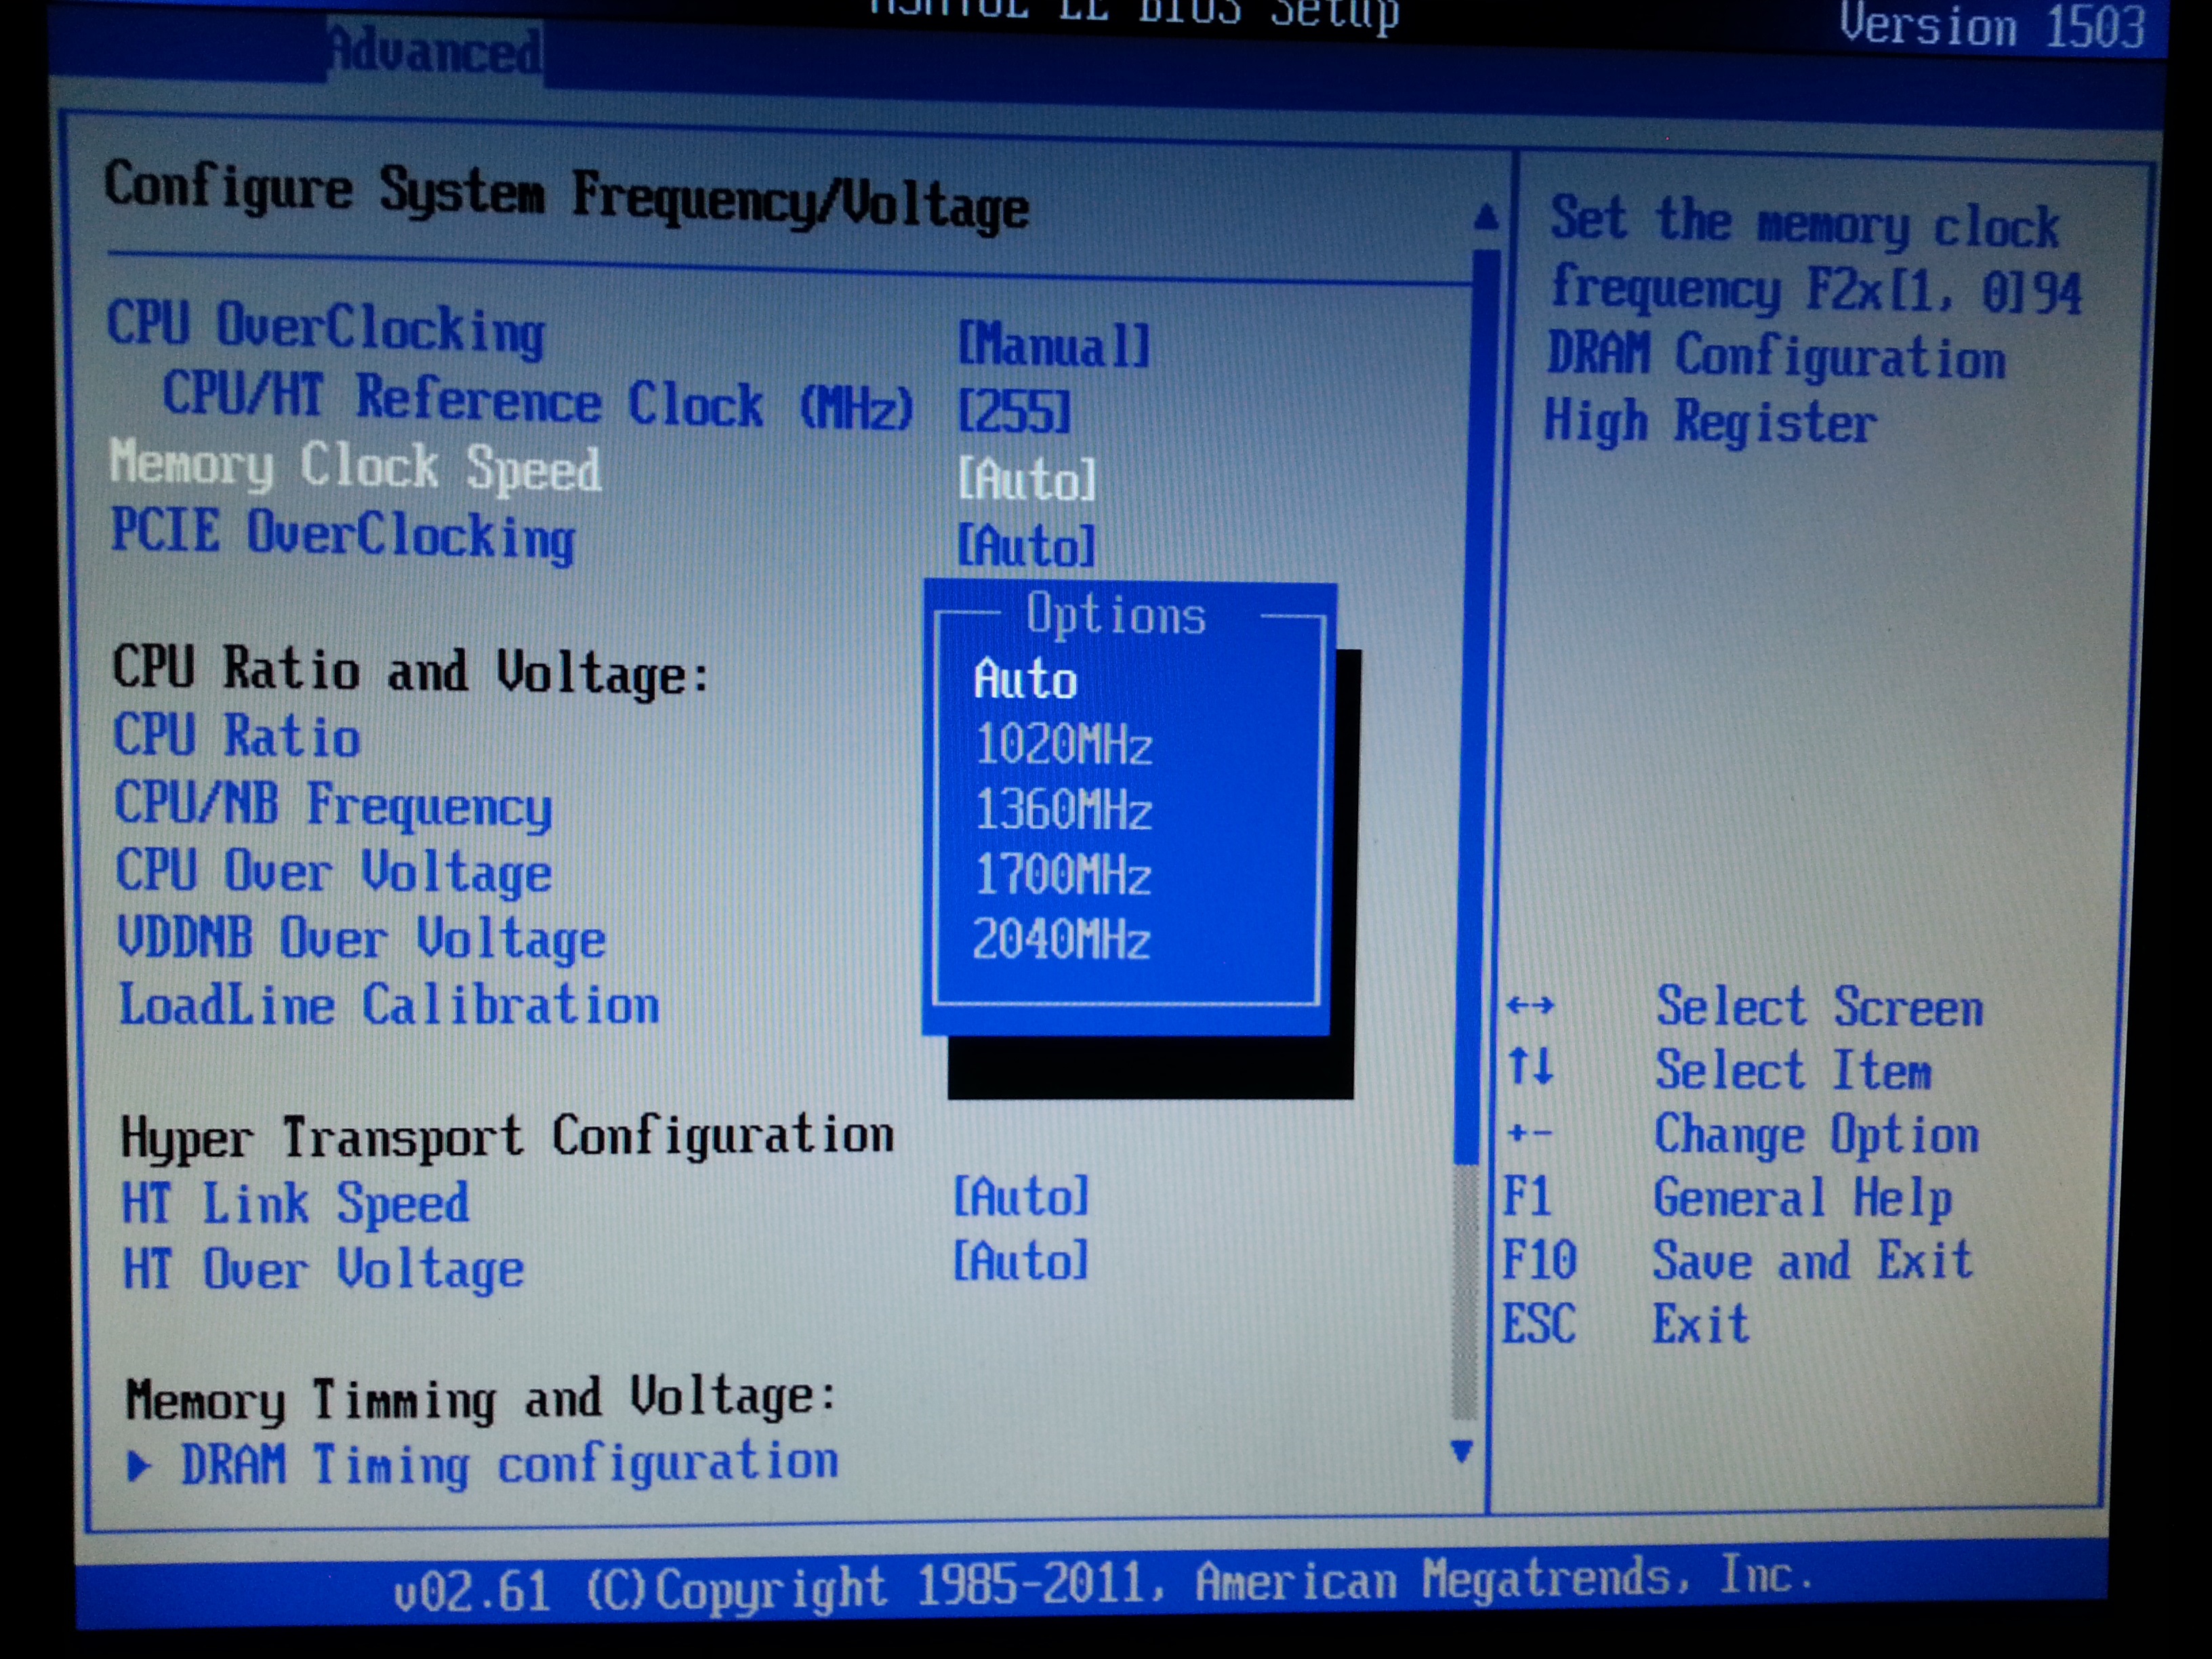
Task: Open DRAM Timing configuration submenu
Action: pyautogui.click(x=509, y=1465)
